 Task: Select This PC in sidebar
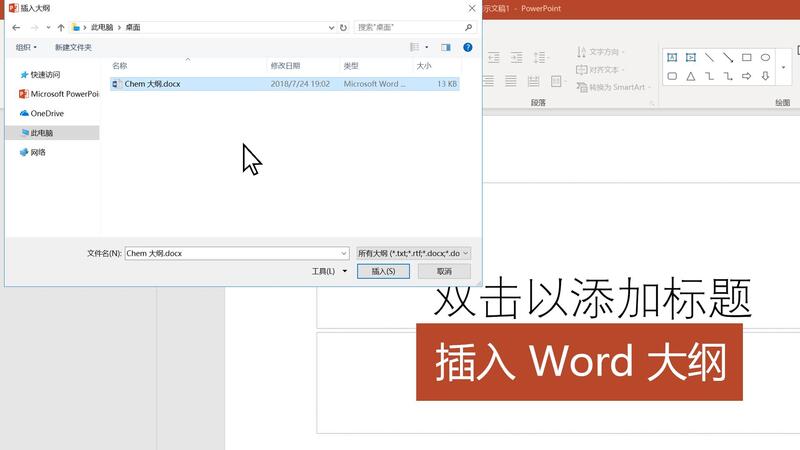point(52,133)
